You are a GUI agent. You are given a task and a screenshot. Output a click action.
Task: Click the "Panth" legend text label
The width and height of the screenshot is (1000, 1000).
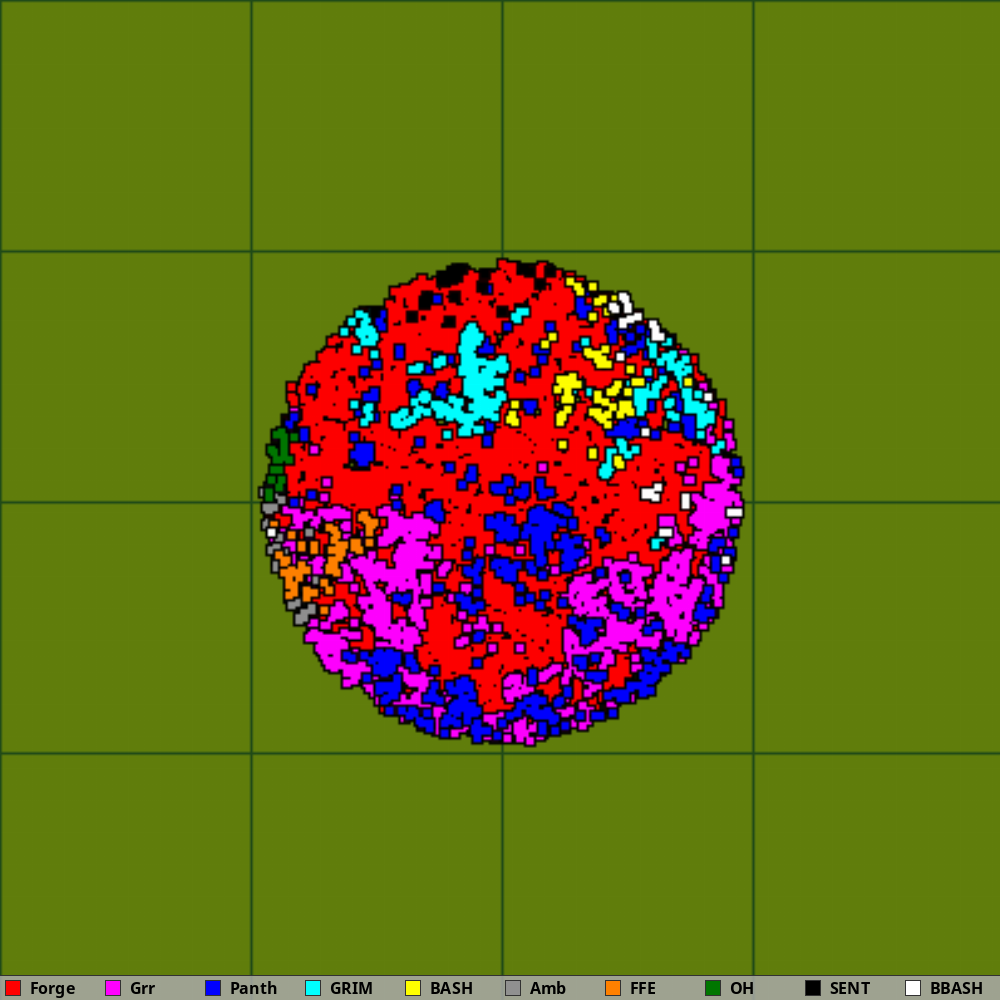point(253,988)
